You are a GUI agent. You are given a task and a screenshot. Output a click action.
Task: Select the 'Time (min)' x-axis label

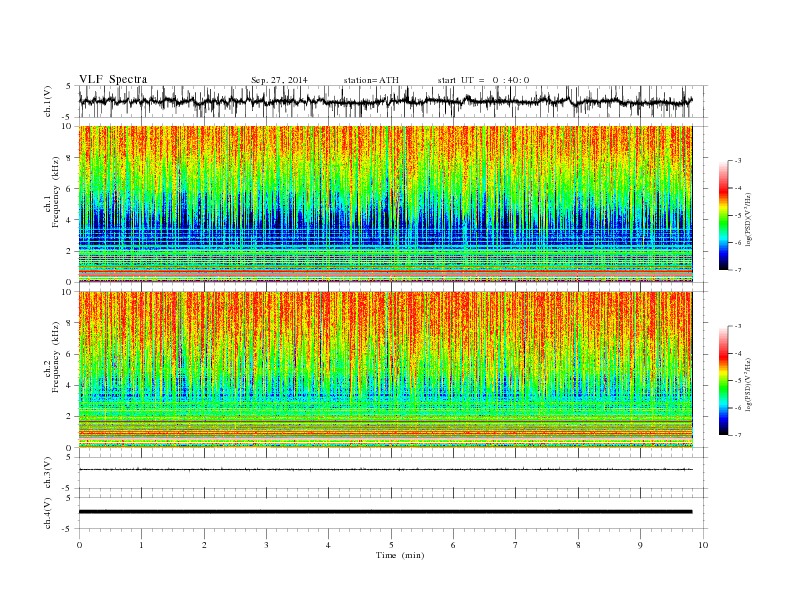(400, 555)
